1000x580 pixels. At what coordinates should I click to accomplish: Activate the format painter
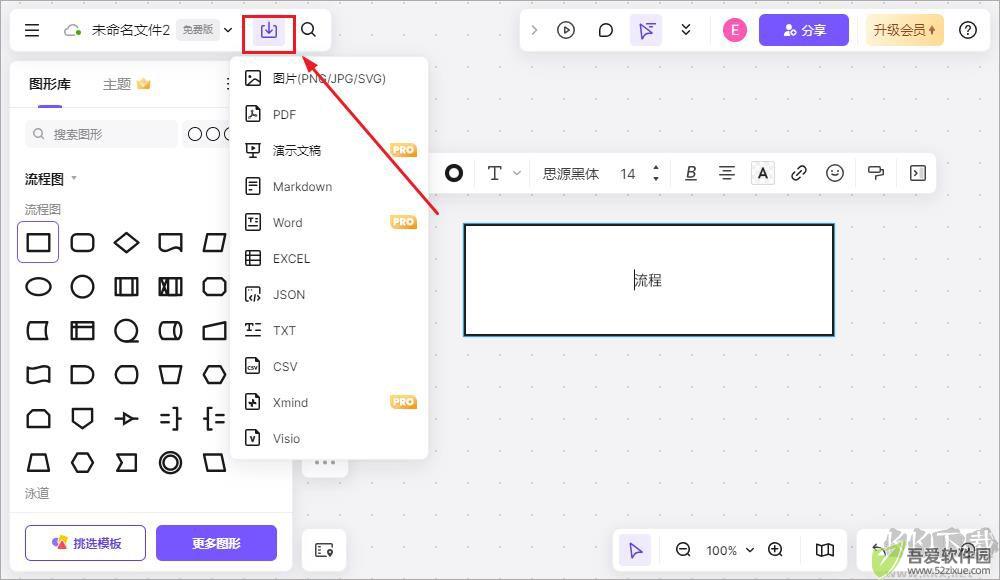pos(876,173)
